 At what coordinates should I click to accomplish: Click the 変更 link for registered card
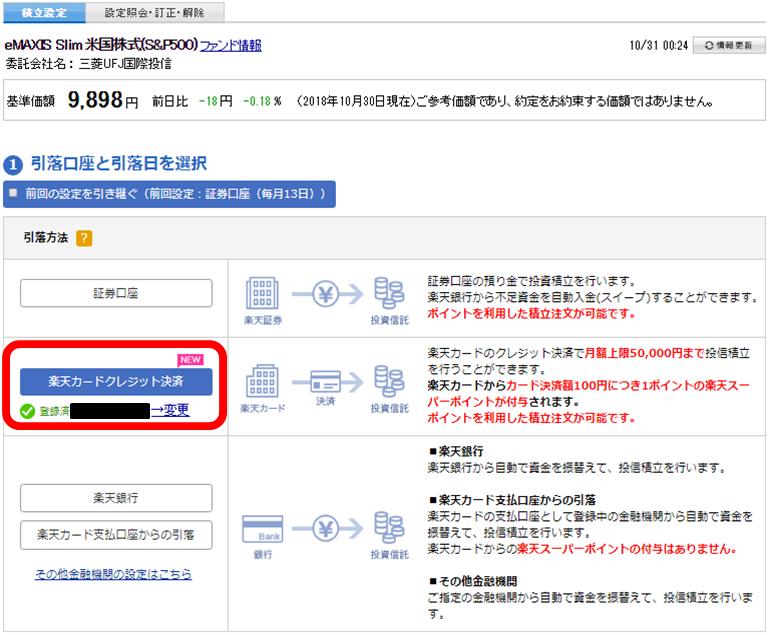[x=170, y=410]
